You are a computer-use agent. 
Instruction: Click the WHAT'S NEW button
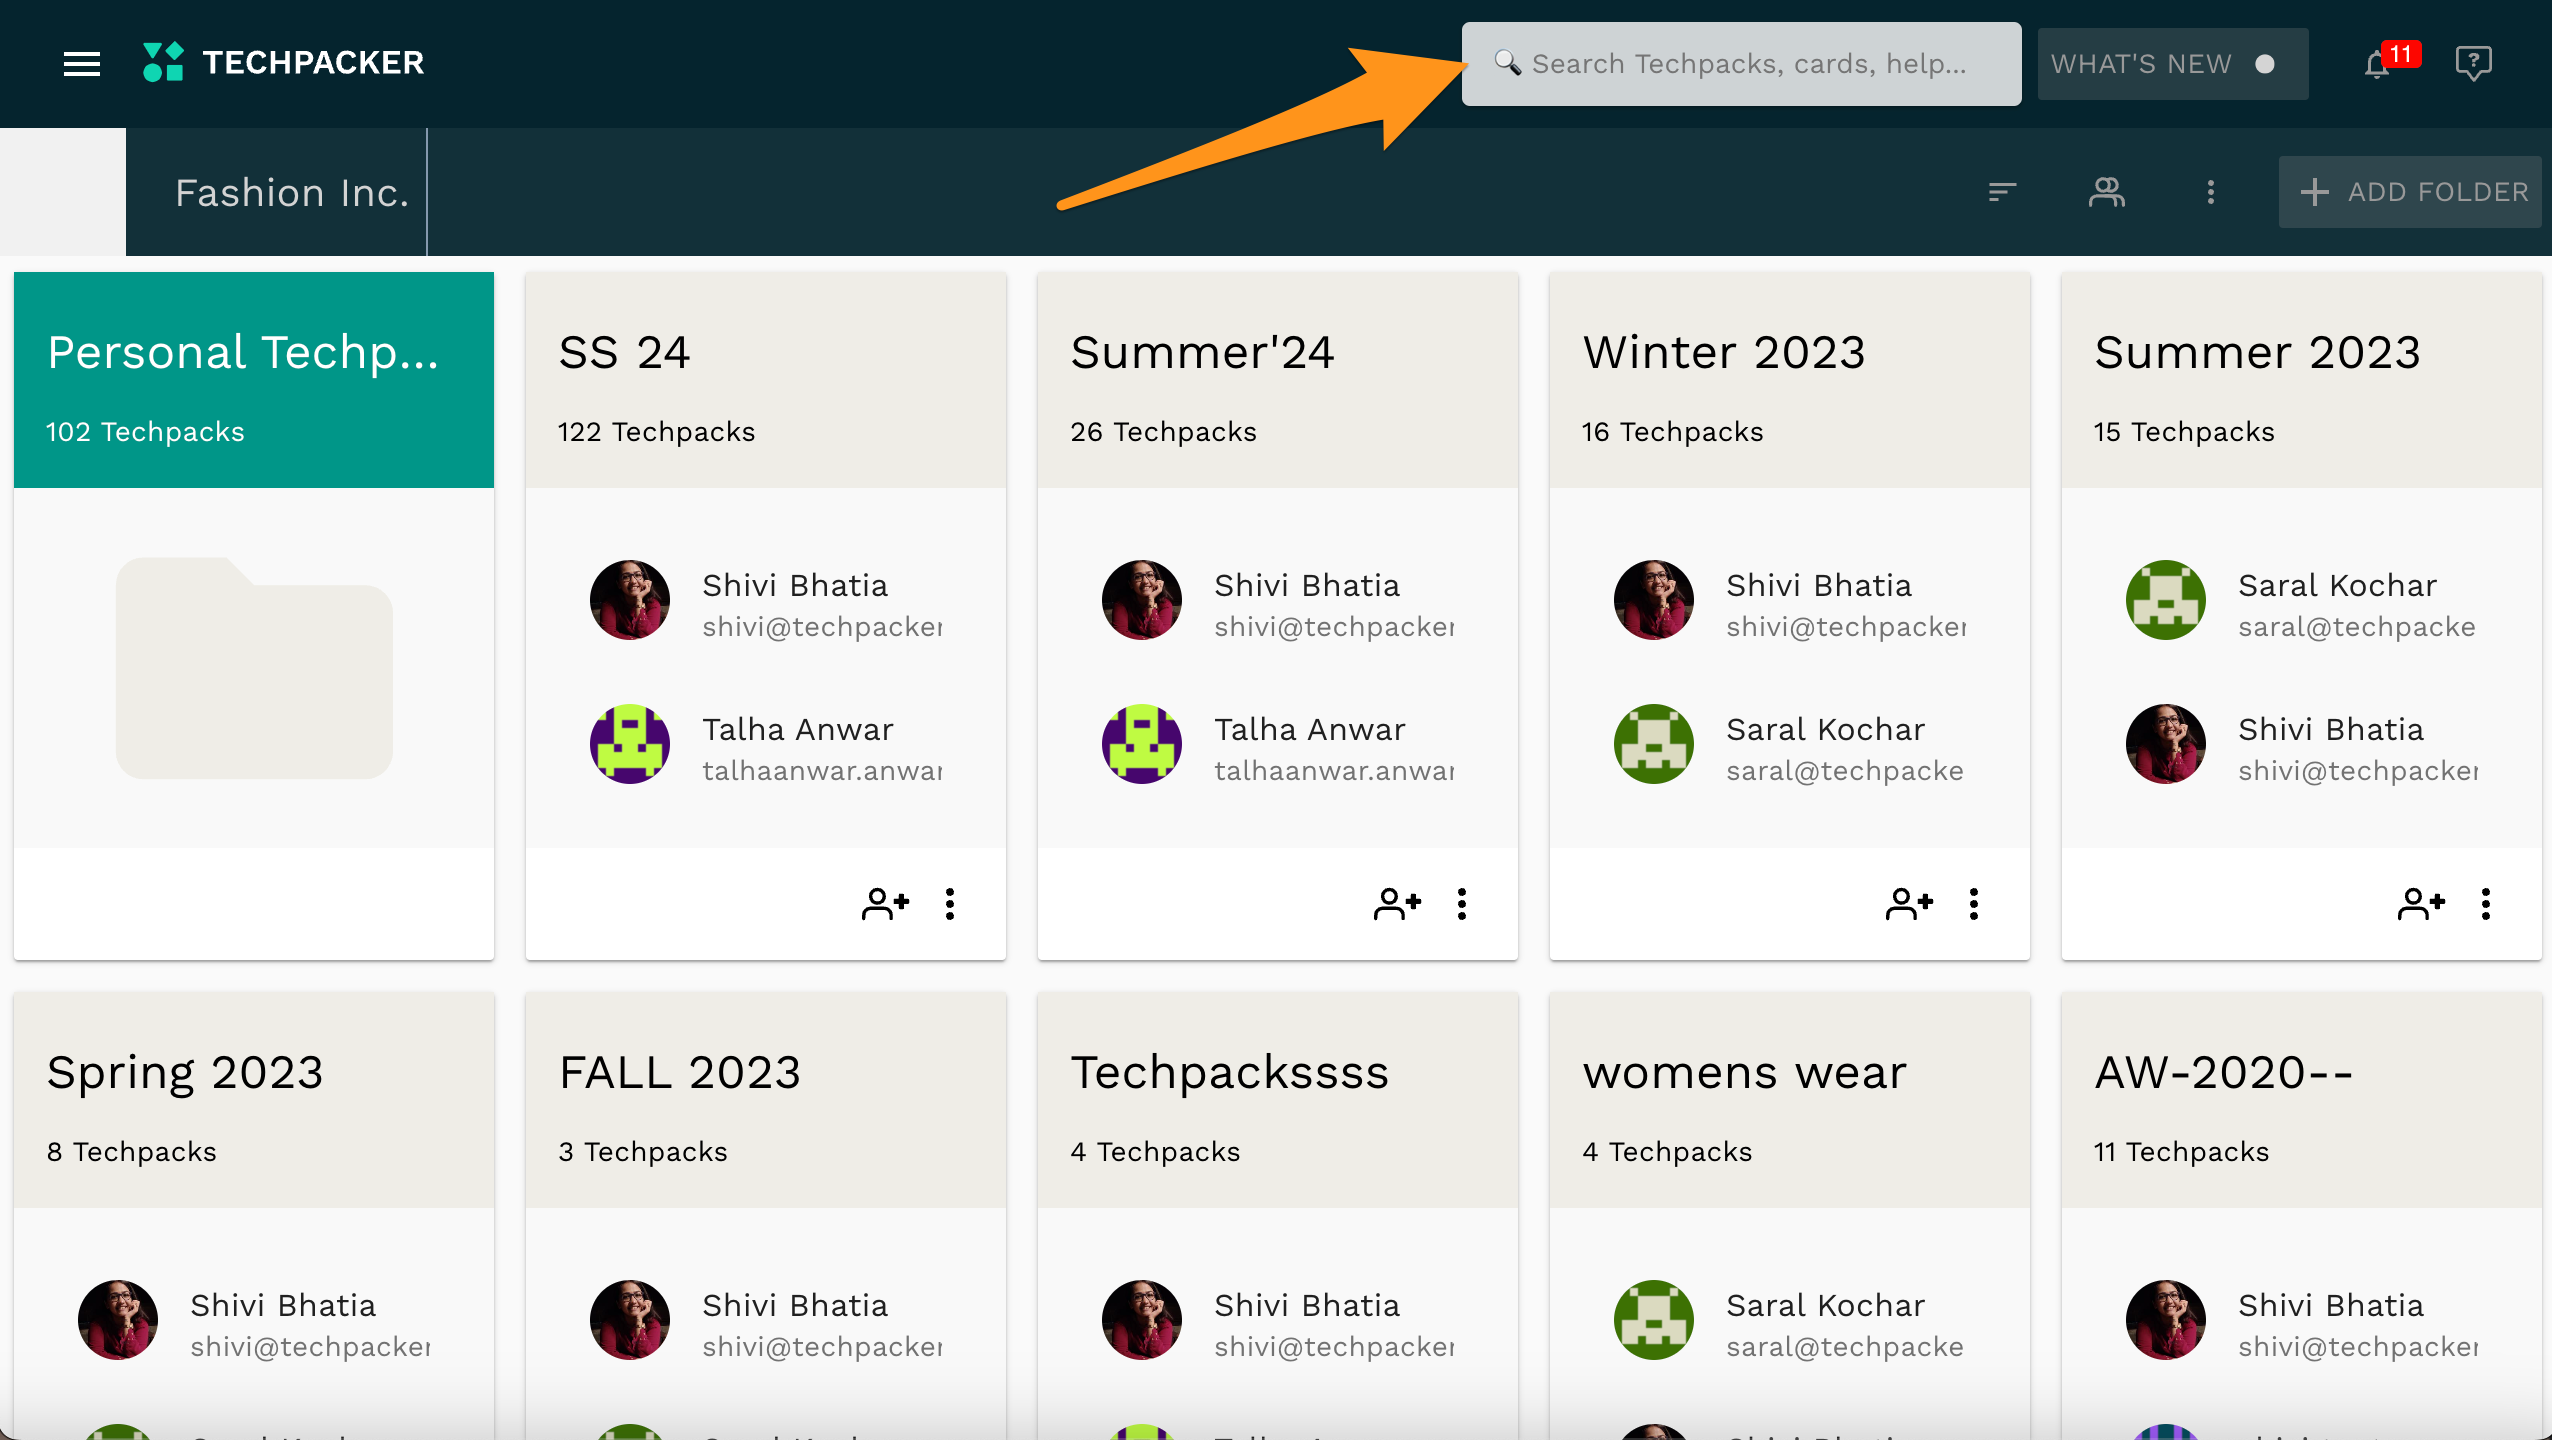coord(2172,64)
